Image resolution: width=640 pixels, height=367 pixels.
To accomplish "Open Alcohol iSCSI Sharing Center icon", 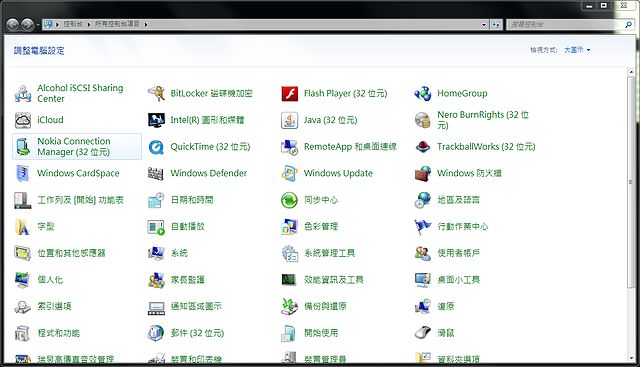I will (x=23, y=93).
